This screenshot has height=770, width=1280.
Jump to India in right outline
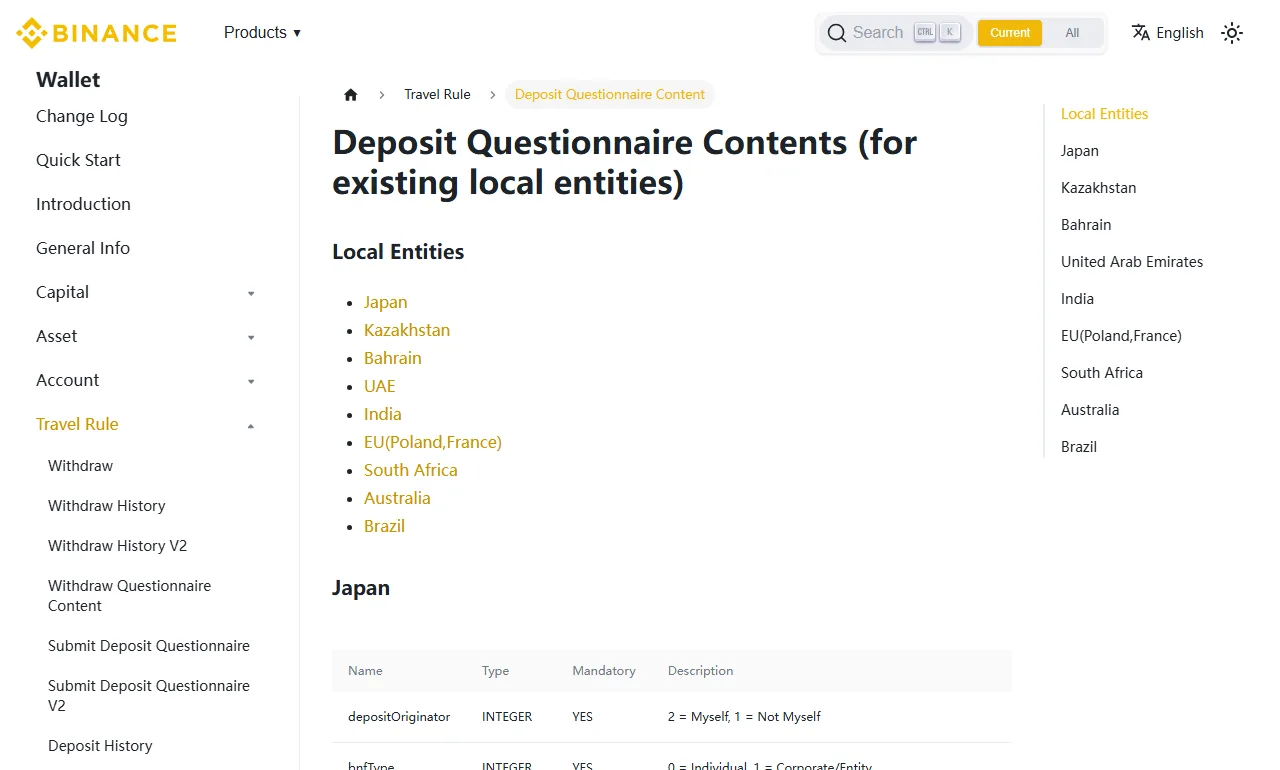point(1077,299)
